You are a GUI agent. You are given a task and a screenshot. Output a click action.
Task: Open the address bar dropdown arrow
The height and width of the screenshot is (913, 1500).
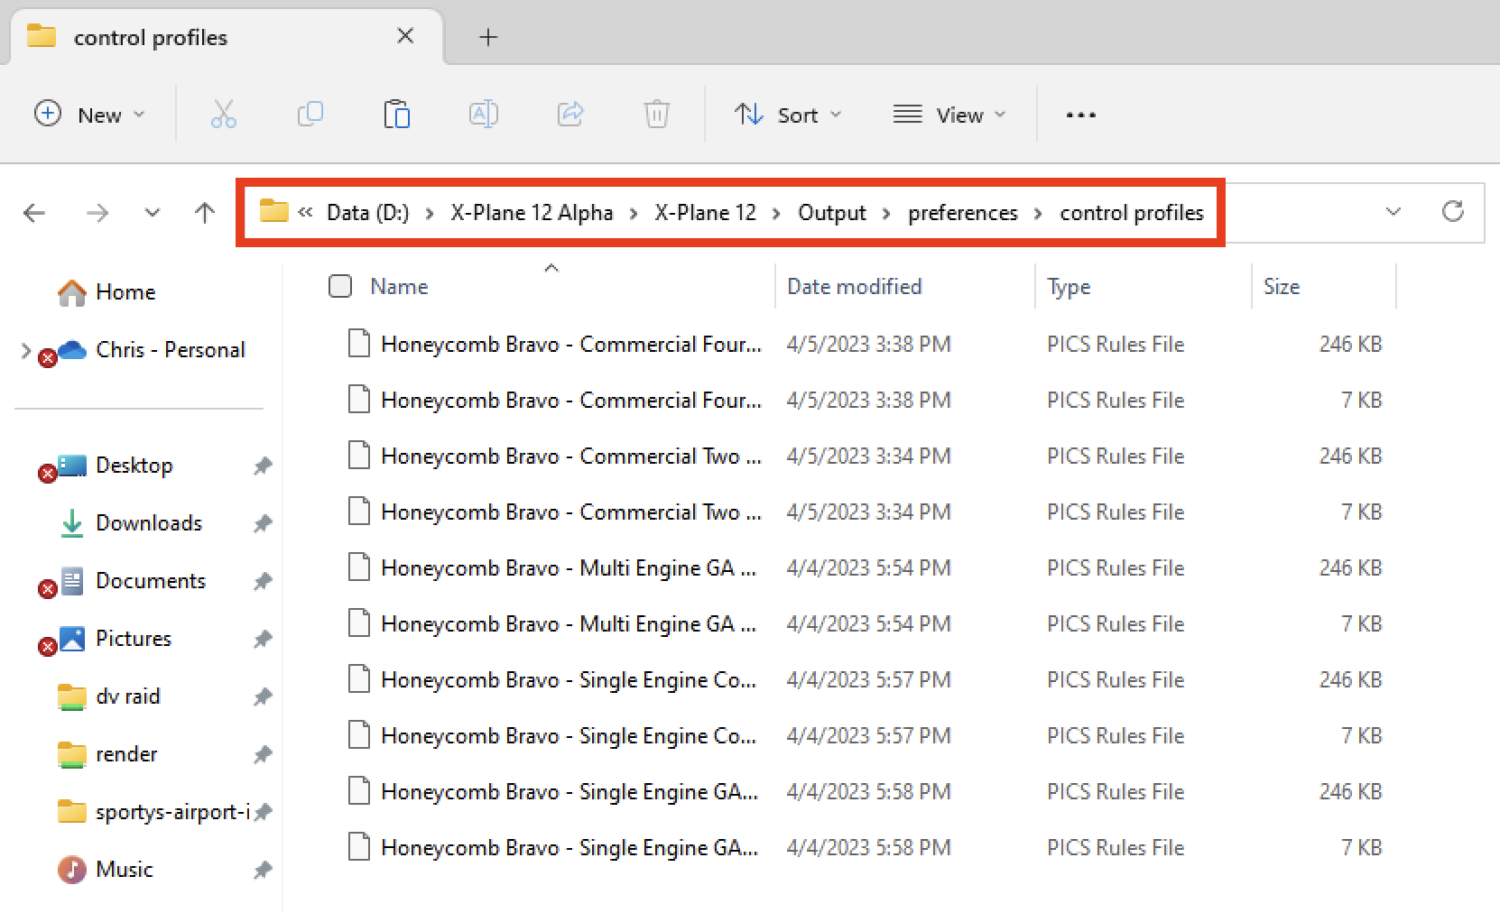click(1393, 212)
